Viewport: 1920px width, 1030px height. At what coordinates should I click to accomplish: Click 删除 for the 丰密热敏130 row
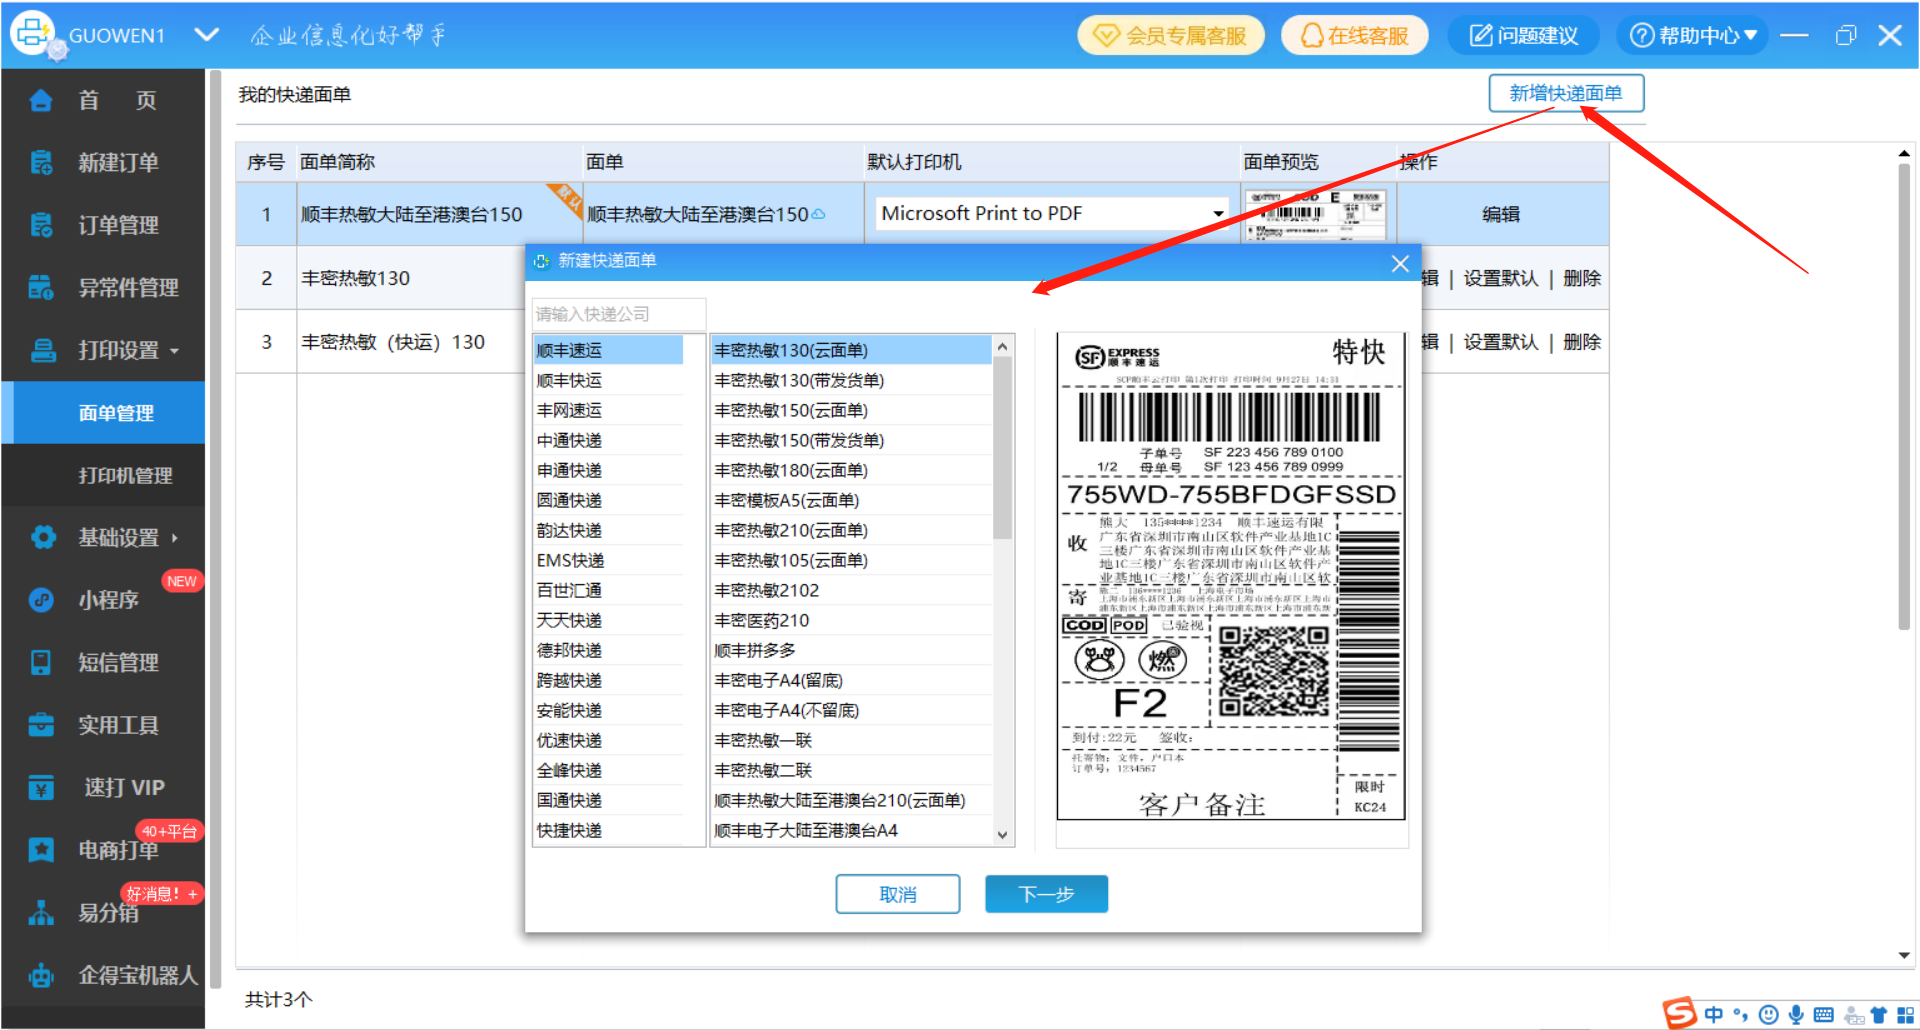pyautogui.click(x=1582, y=278)
